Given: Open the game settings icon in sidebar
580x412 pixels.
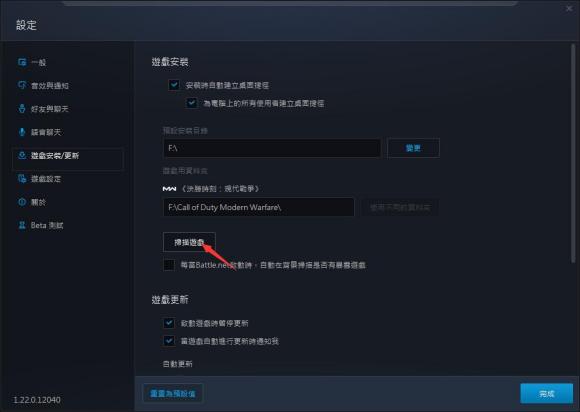Looking at the screenshot, I should (x=22, y=179).
